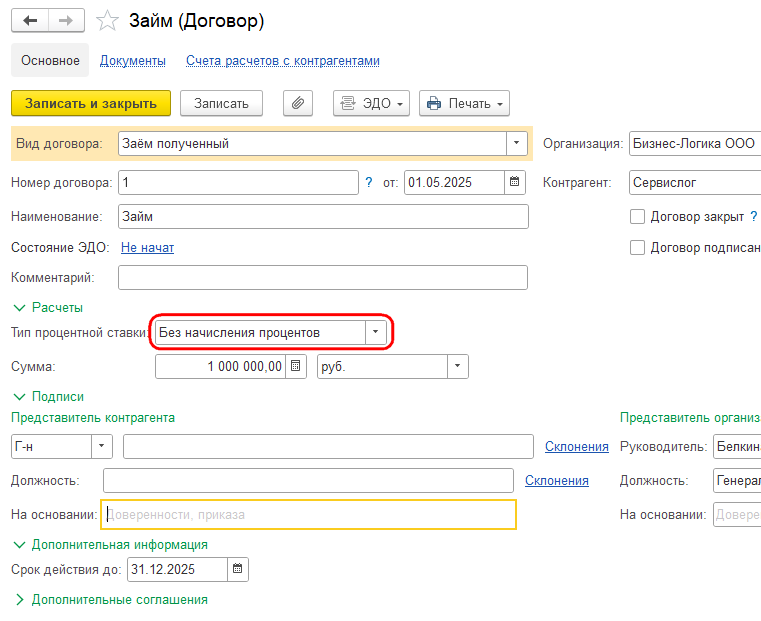761x621 pixels.
Task: Click the counterparty representative name field
Action: 328,446
